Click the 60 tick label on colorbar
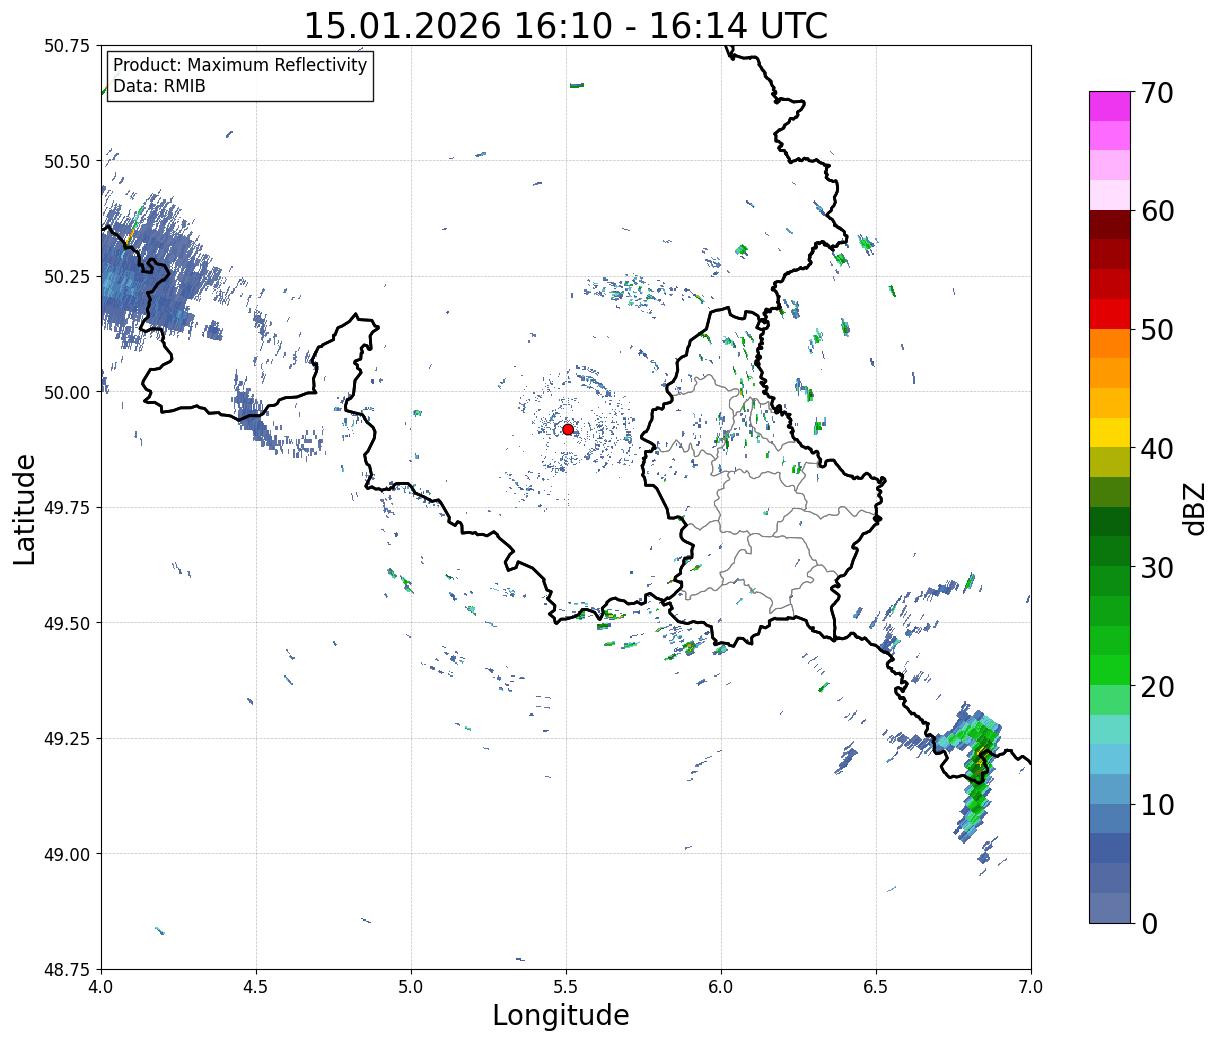The width and height of the screenshot is (1219, 1040). pos(1156,211)
